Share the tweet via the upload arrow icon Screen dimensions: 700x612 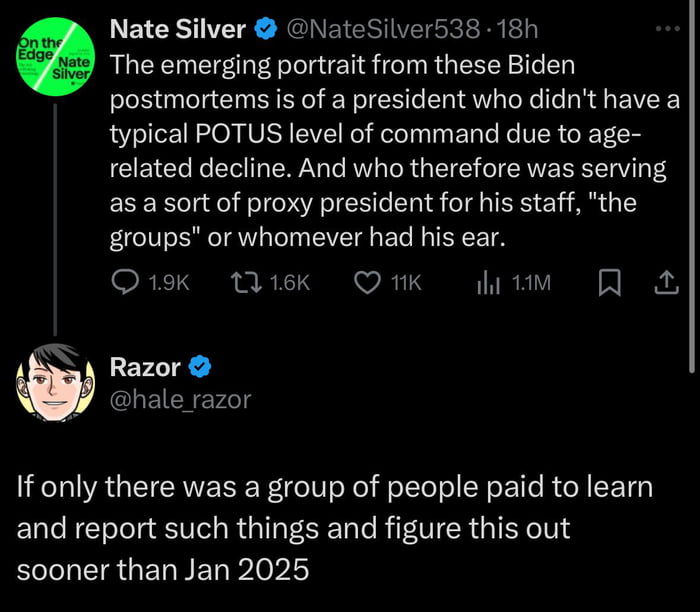[665, 284]
